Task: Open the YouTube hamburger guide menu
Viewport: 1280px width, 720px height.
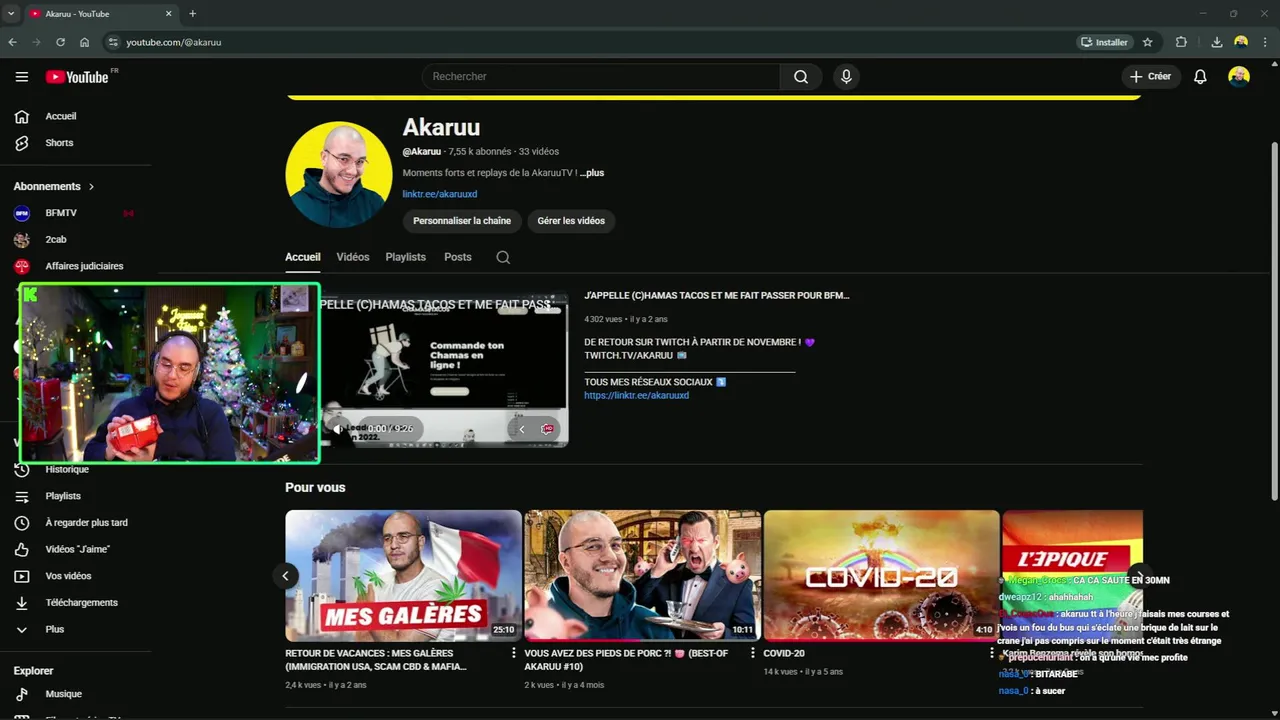Action: coord(22,77)
